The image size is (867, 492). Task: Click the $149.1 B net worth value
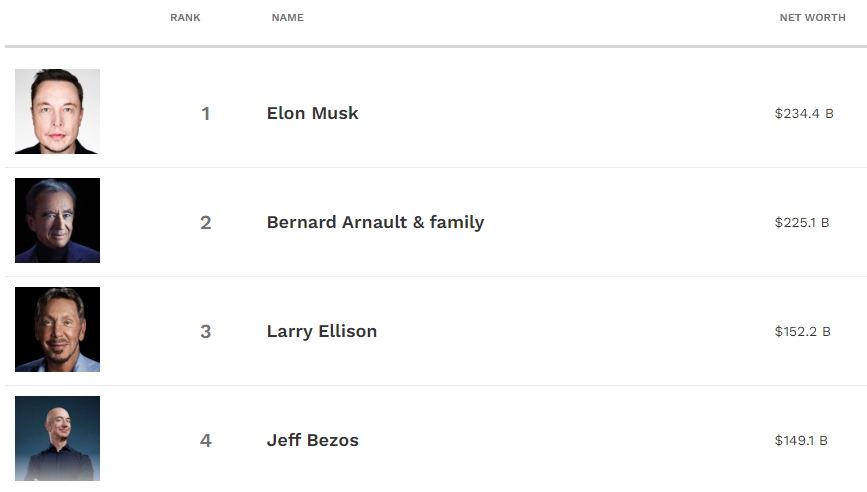[801, 441]
